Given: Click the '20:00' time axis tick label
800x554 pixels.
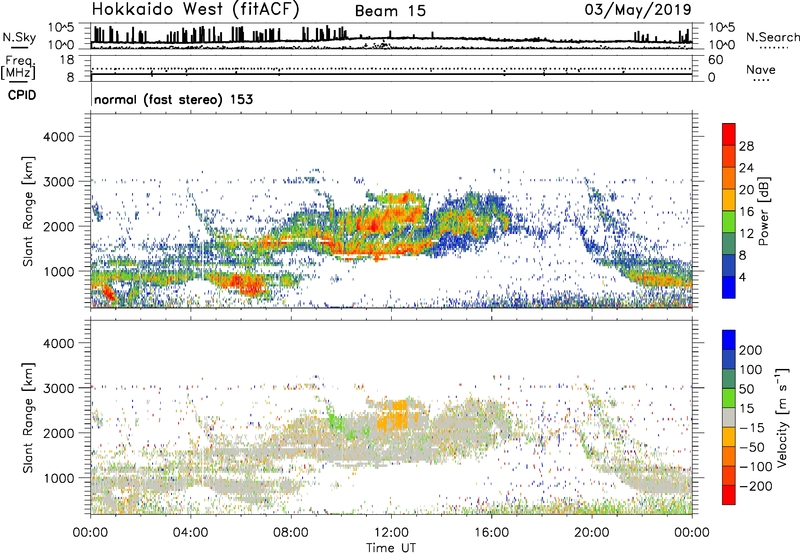Looking at the screenshot, I should coord(592,533).
